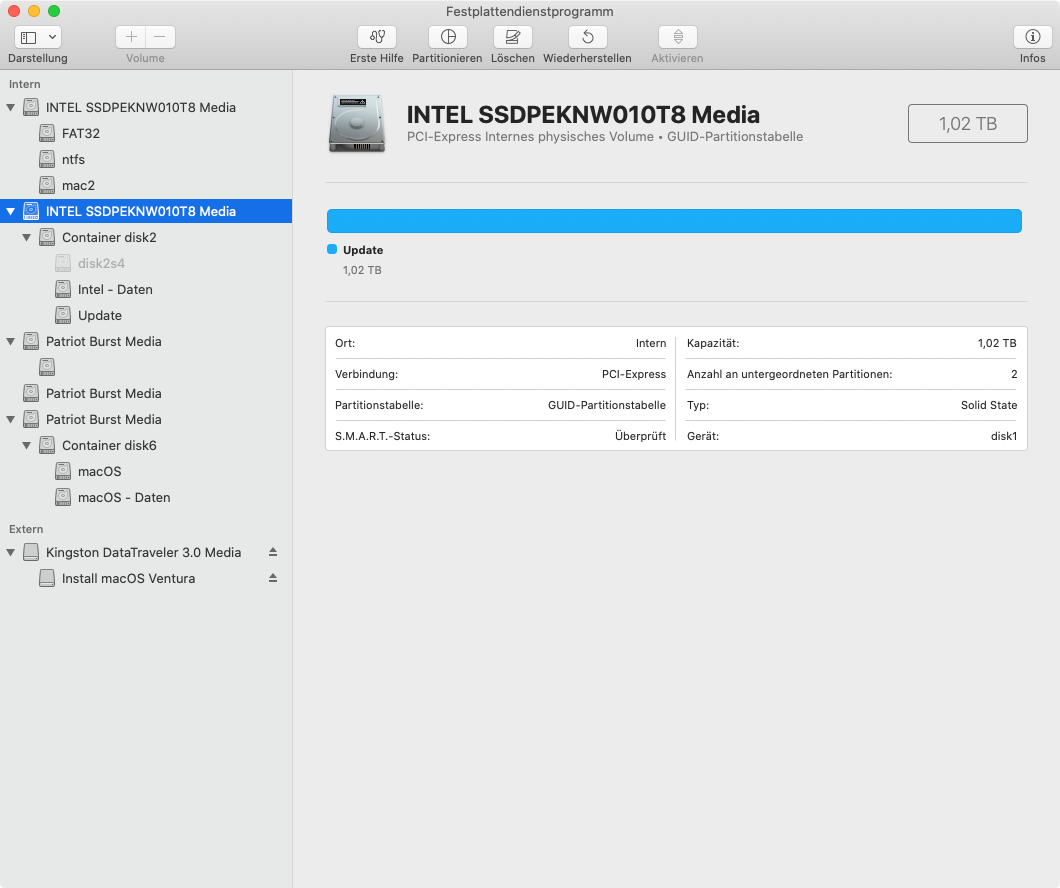Collapse the Container disk2 tree node
Viewport: 1060px width, 888px height.
(x=27, y=238)
